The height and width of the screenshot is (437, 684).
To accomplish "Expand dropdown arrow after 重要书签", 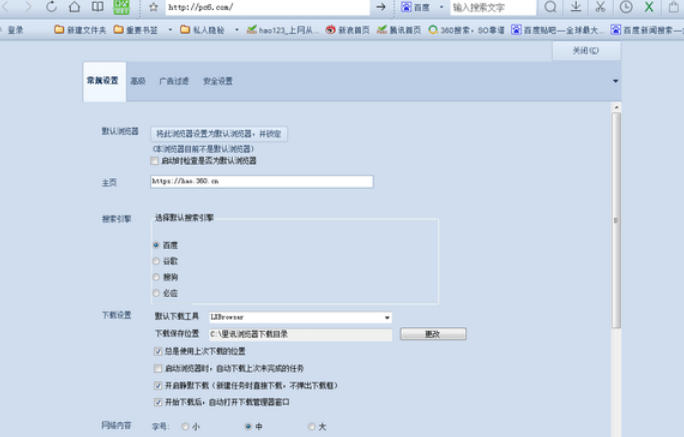I will [170, 30].
